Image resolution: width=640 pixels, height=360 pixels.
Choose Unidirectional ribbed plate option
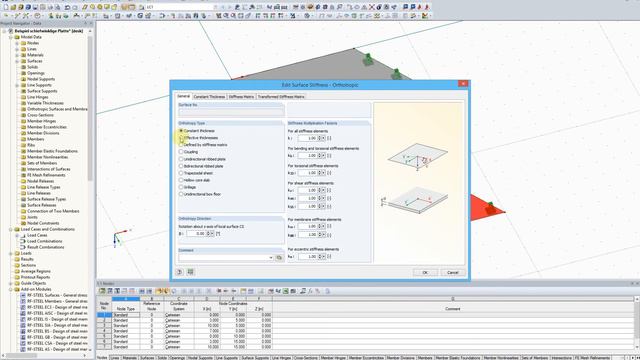click(x=181, y=159)
